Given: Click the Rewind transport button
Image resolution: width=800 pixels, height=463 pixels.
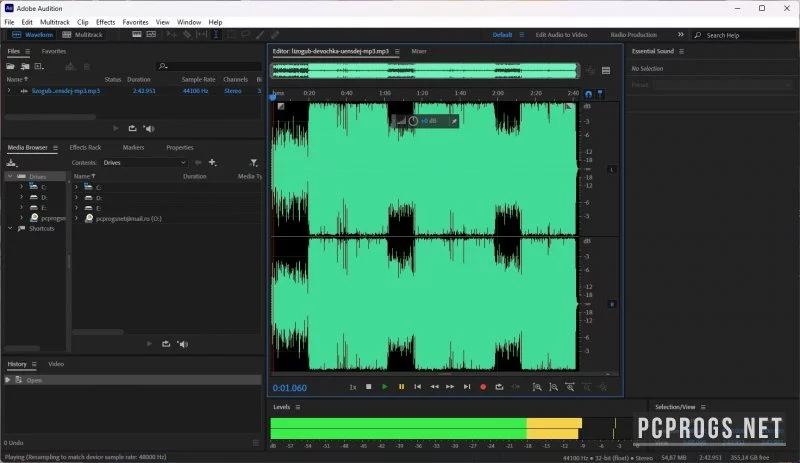Looking at the screenshot, I should [x=434, y=387].
